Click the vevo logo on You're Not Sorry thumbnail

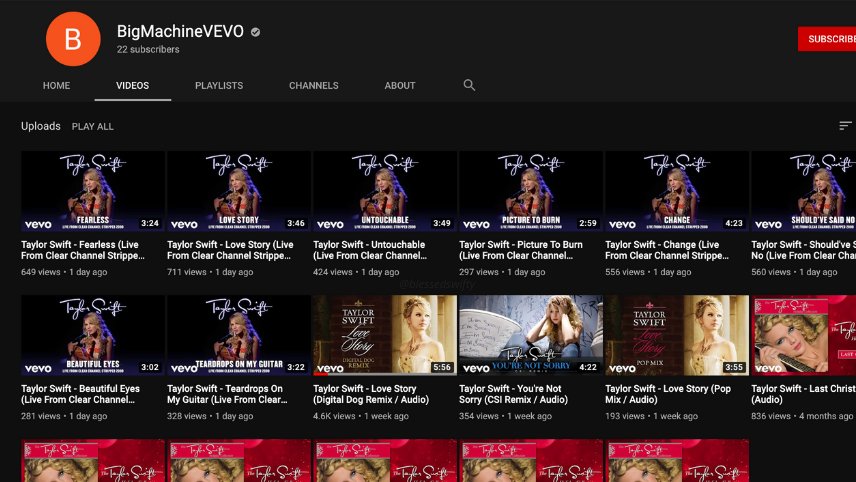[x=476, y=368]
